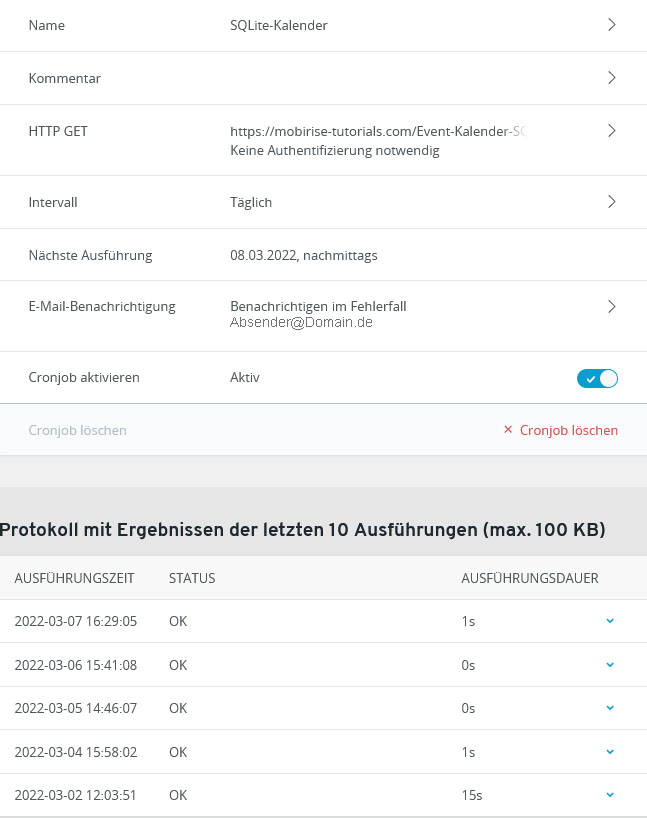Sort by AUSFÜHRUNGSZEIT column header
This screenshot has width=647, height=818.
point(74,578)
